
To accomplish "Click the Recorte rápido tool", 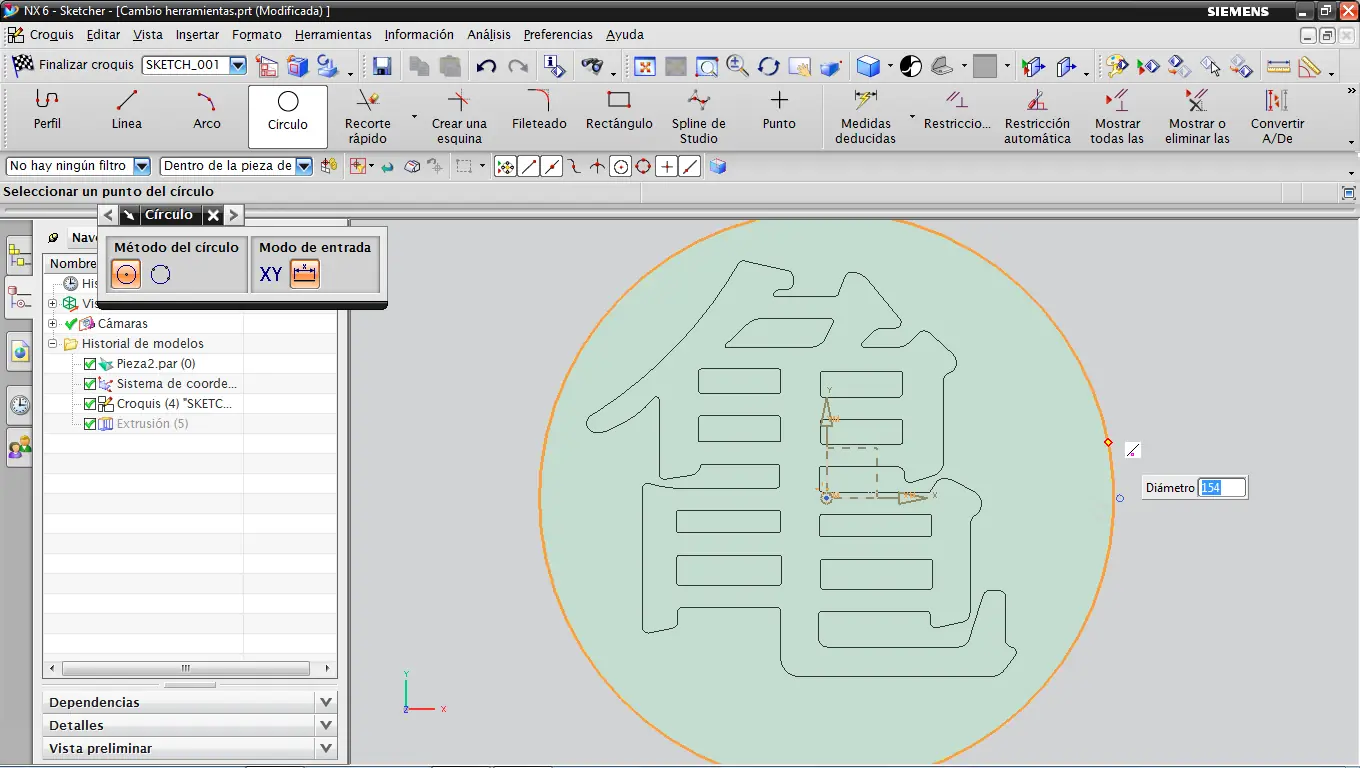I will [368, 115].
